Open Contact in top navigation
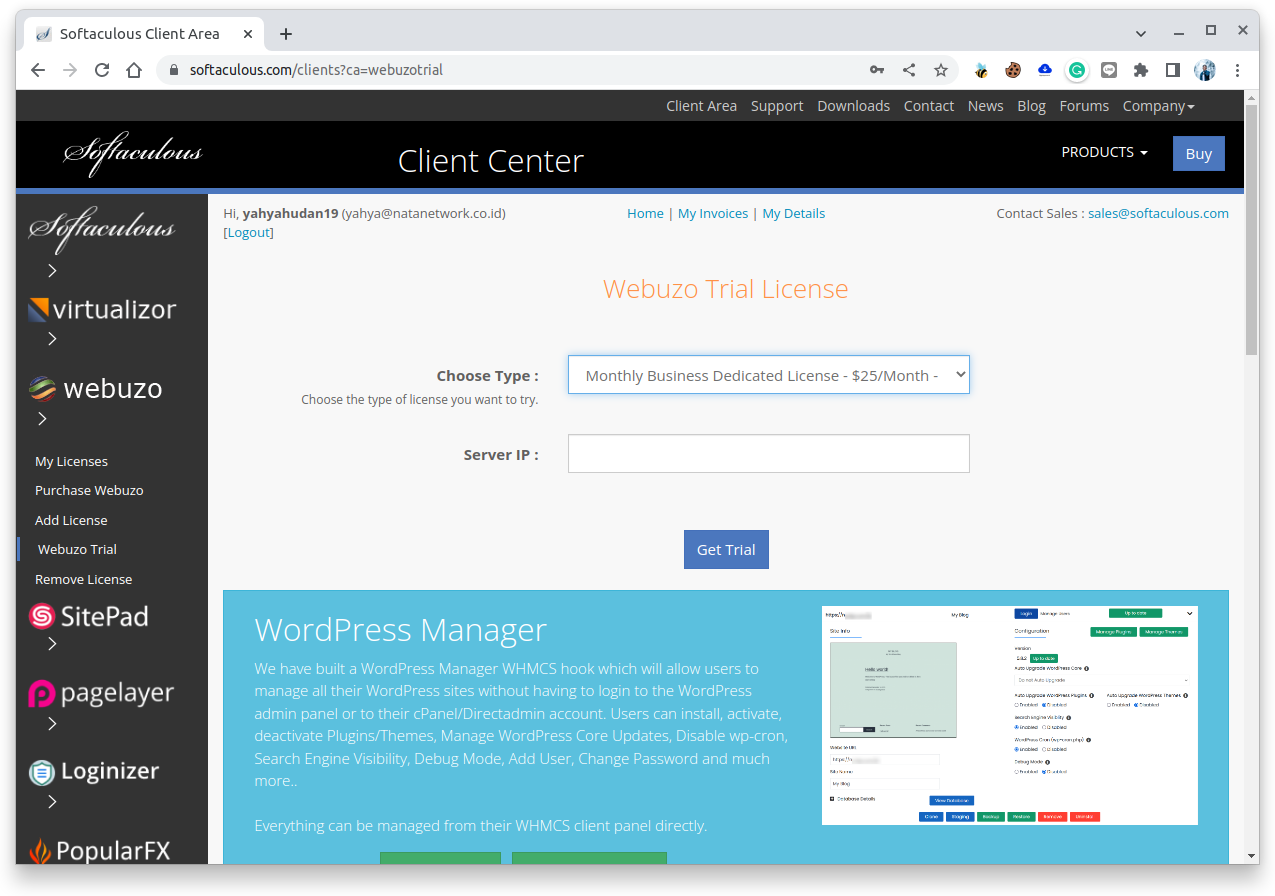1275x896 pixels. pos(929,106)
